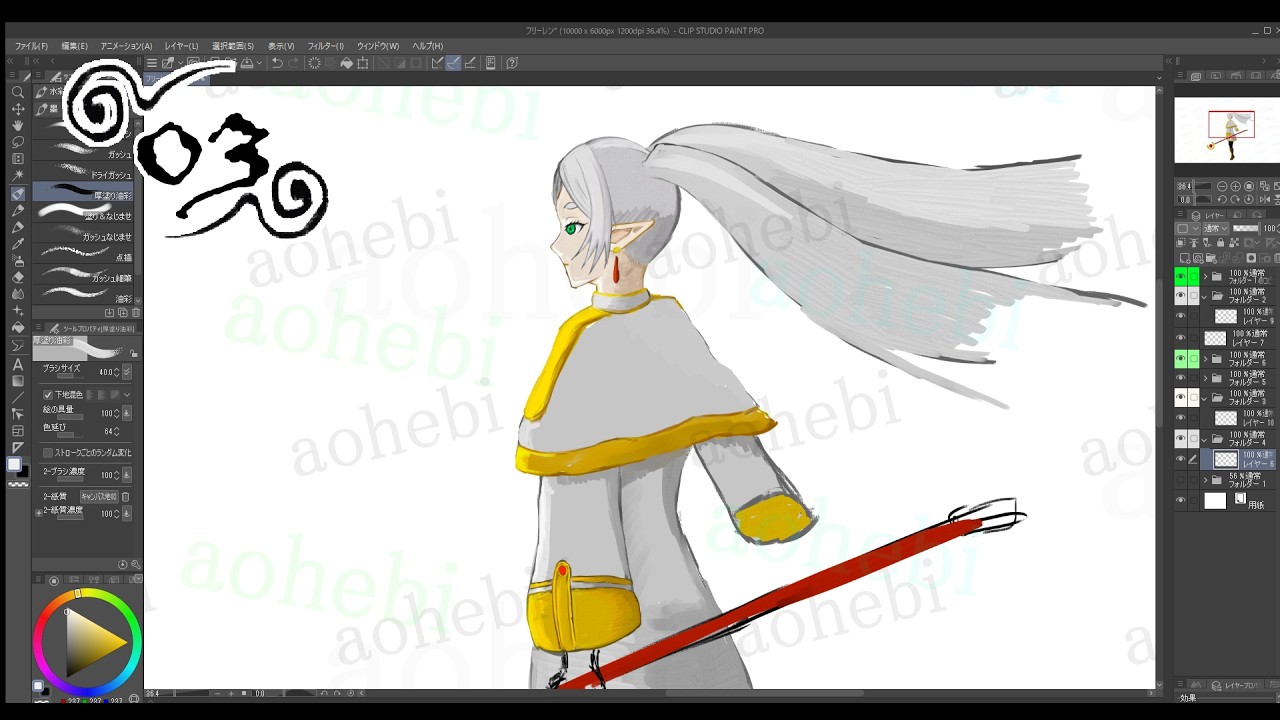Select the Auto select magic wand tool
Viewport: 1280px width, 720px height.
point(17,176)
